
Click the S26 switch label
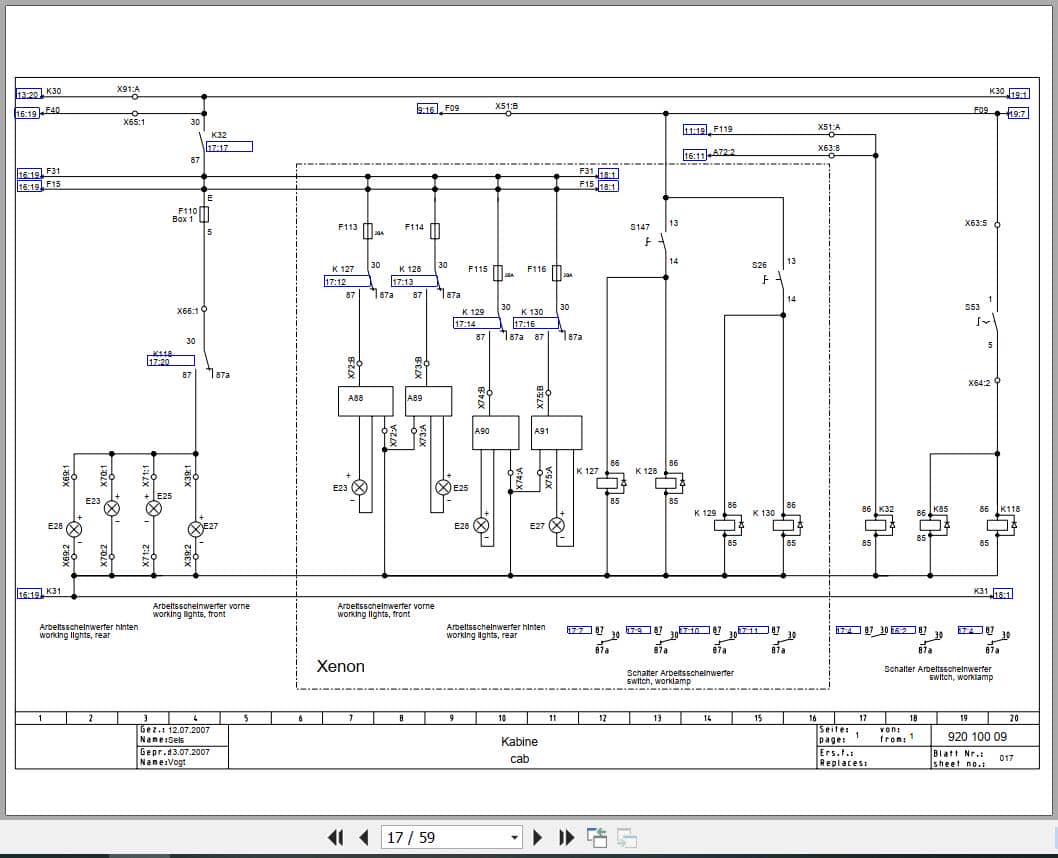[x=759, y=265]
